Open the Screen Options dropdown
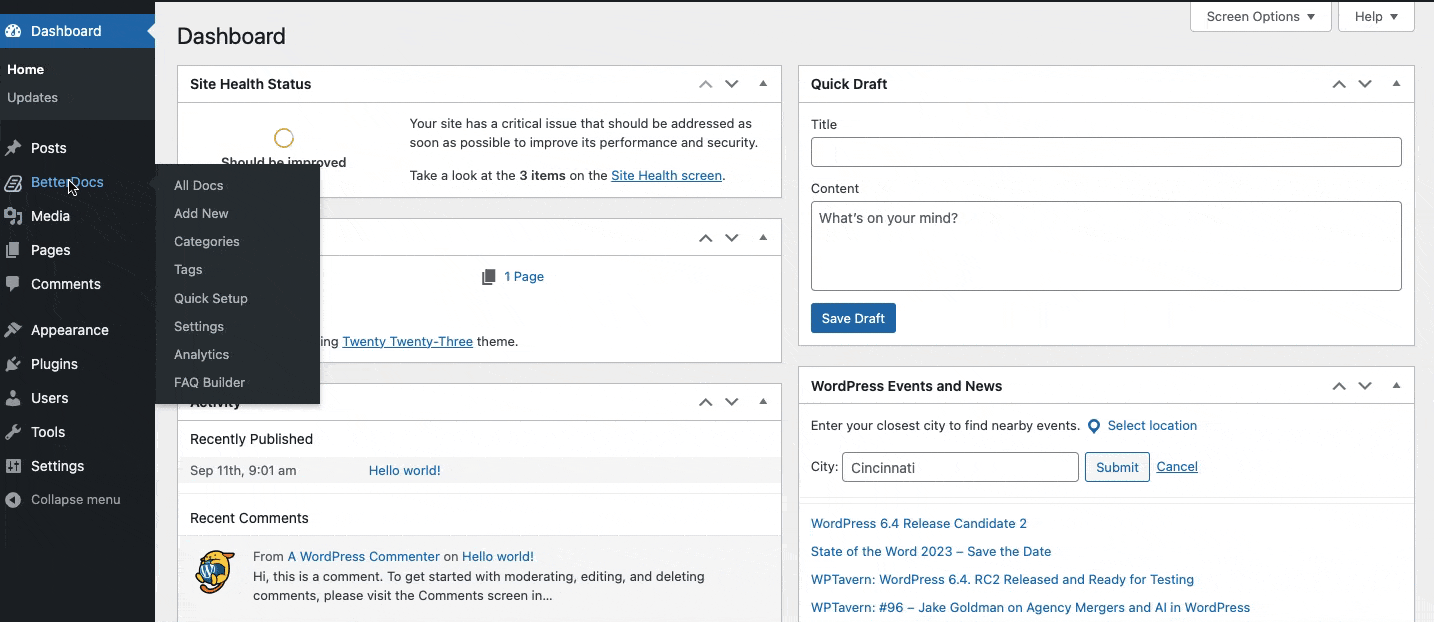This screenshot has width=1434, height=622. coord(1259,16)
